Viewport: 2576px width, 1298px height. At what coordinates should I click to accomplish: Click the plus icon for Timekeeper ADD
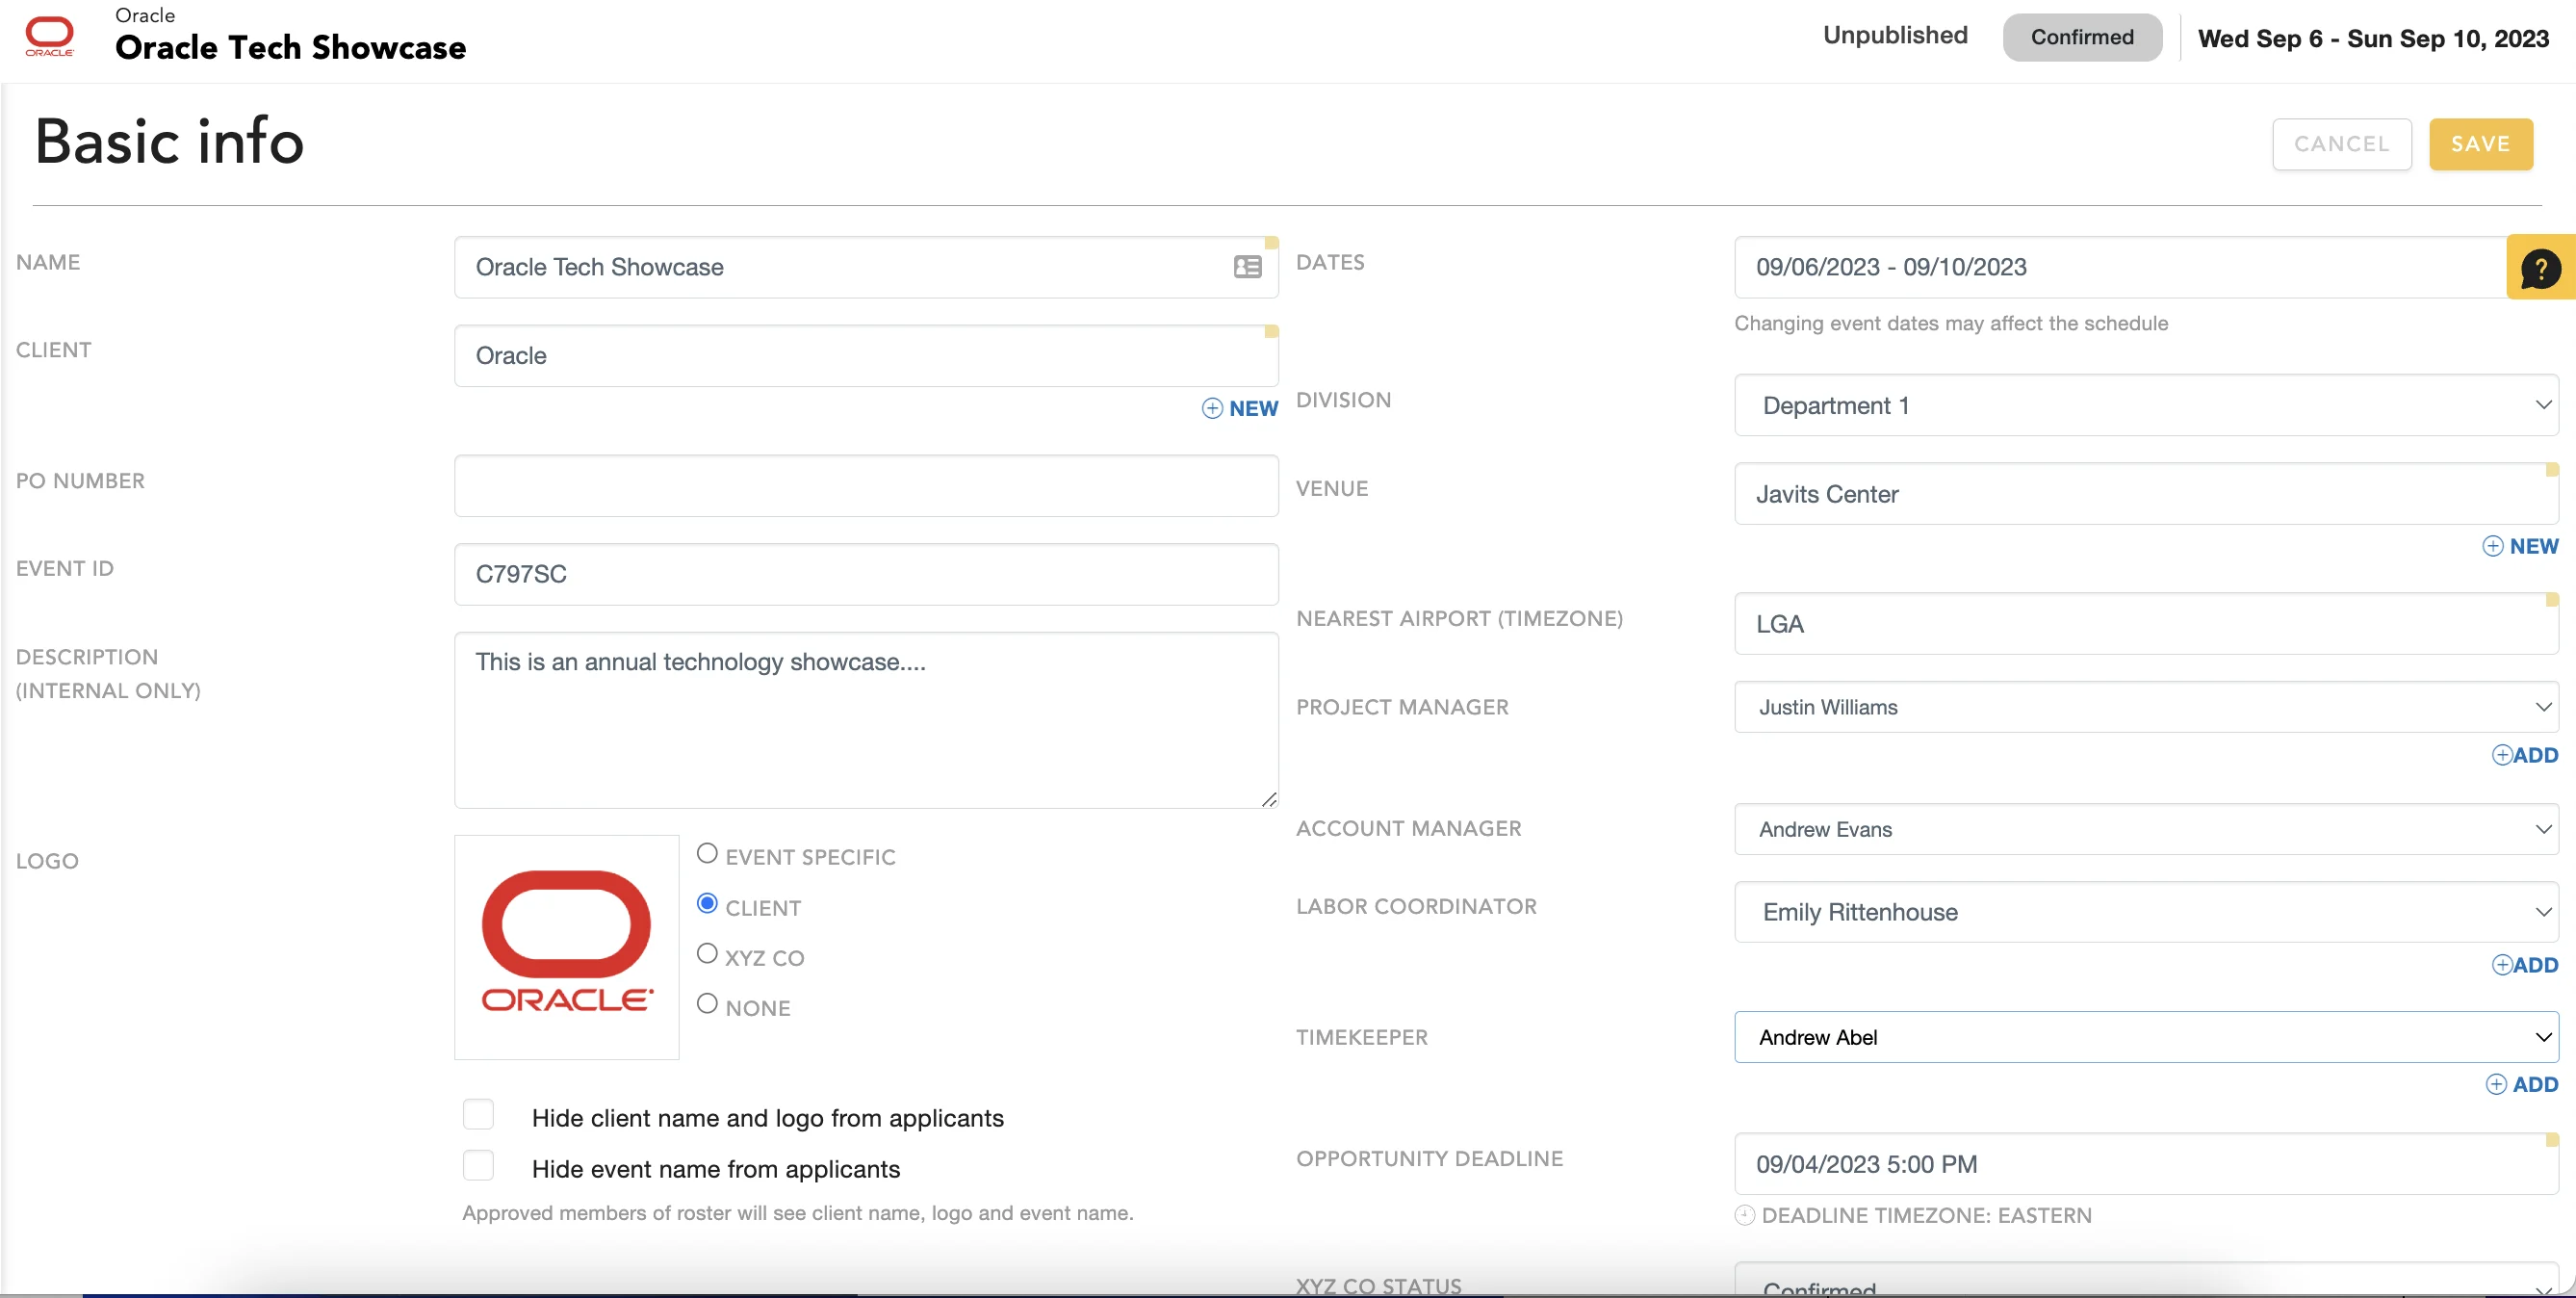point(2496,1084)
